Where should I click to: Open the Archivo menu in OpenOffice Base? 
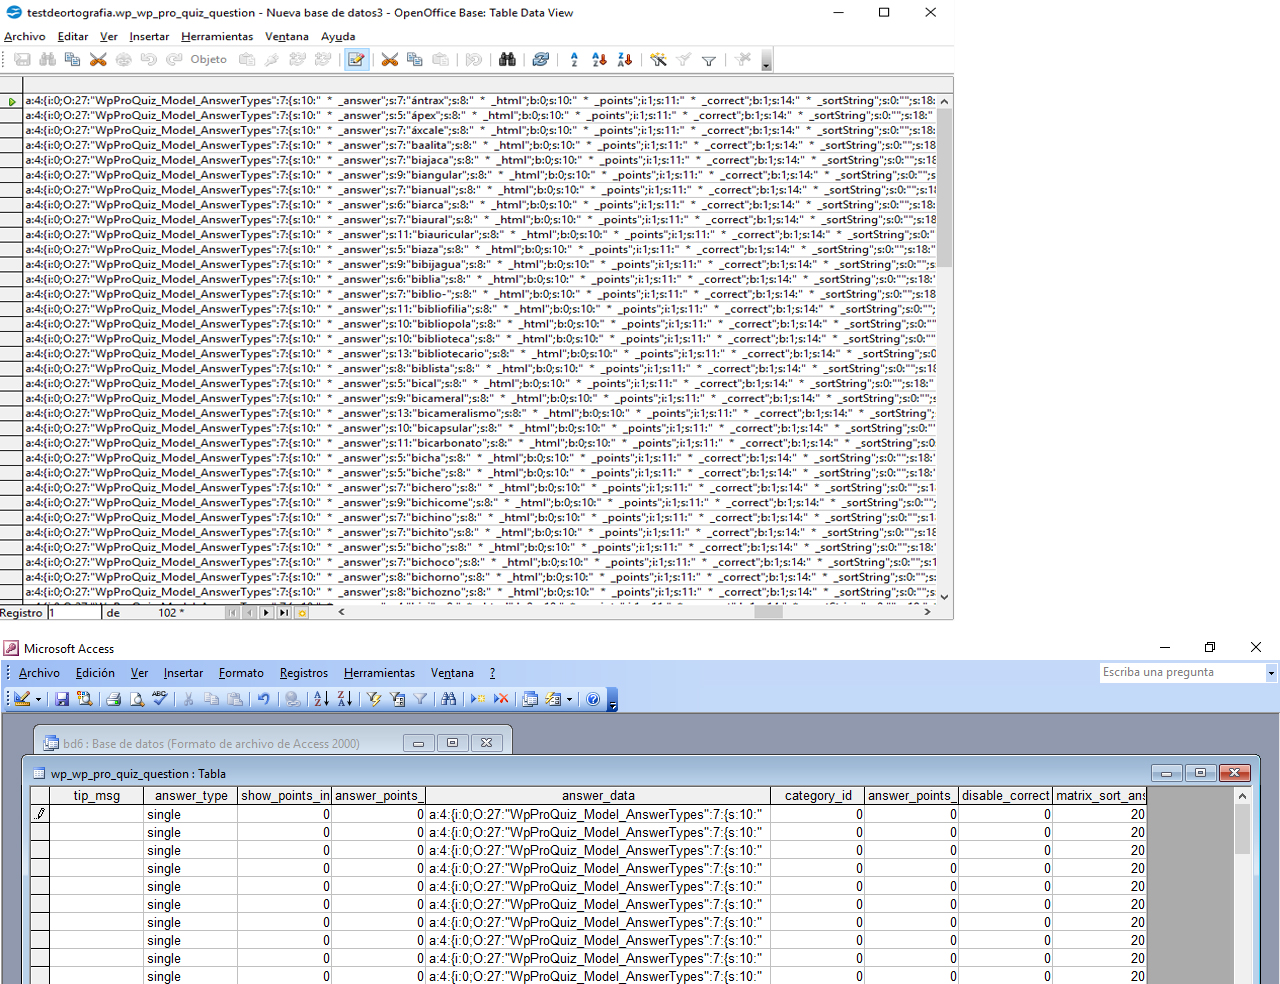(25, 36)
